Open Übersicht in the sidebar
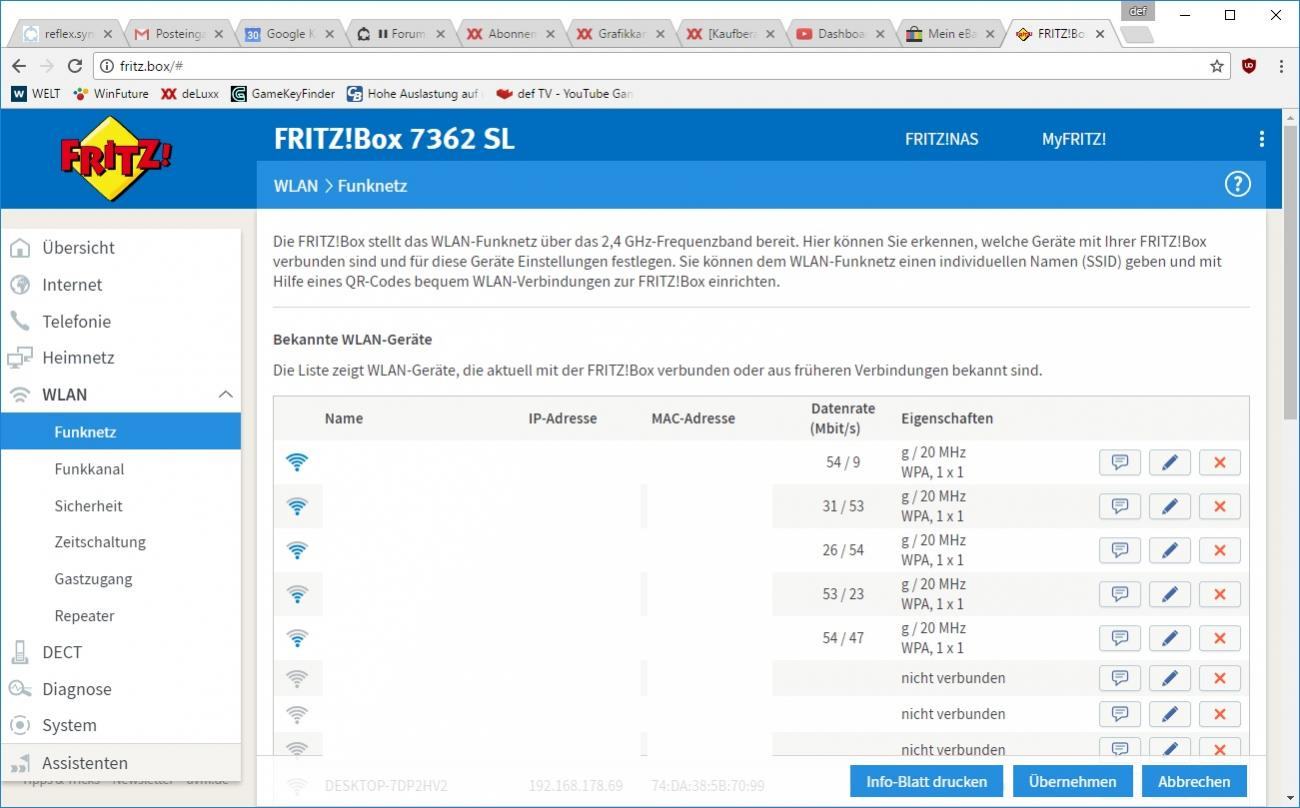 point(120,247)
